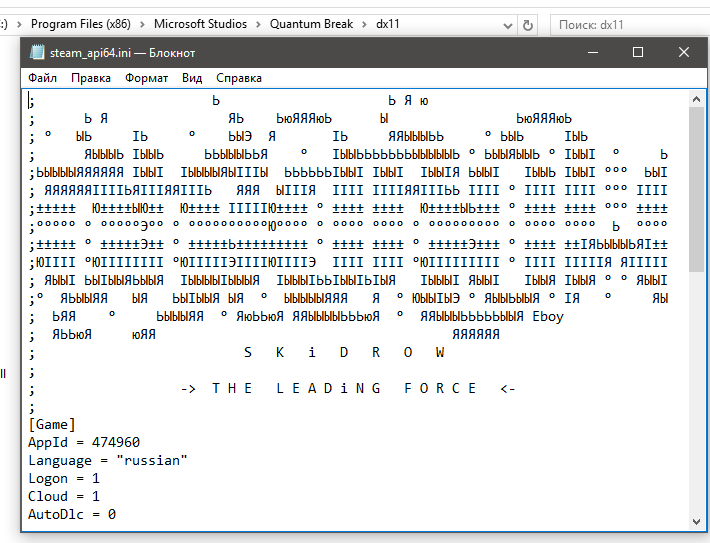Open the Вид menu

click(192, 78)
